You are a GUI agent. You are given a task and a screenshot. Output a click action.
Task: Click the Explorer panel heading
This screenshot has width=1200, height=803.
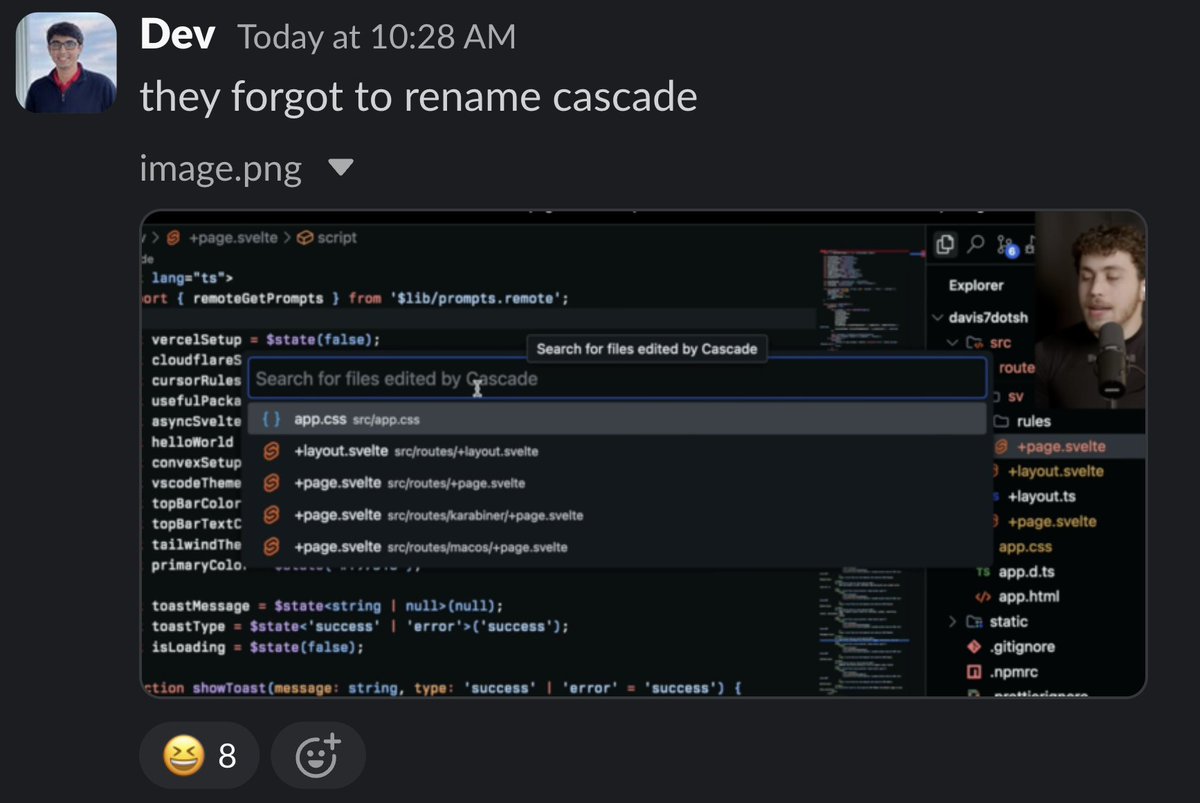[976, 285]
